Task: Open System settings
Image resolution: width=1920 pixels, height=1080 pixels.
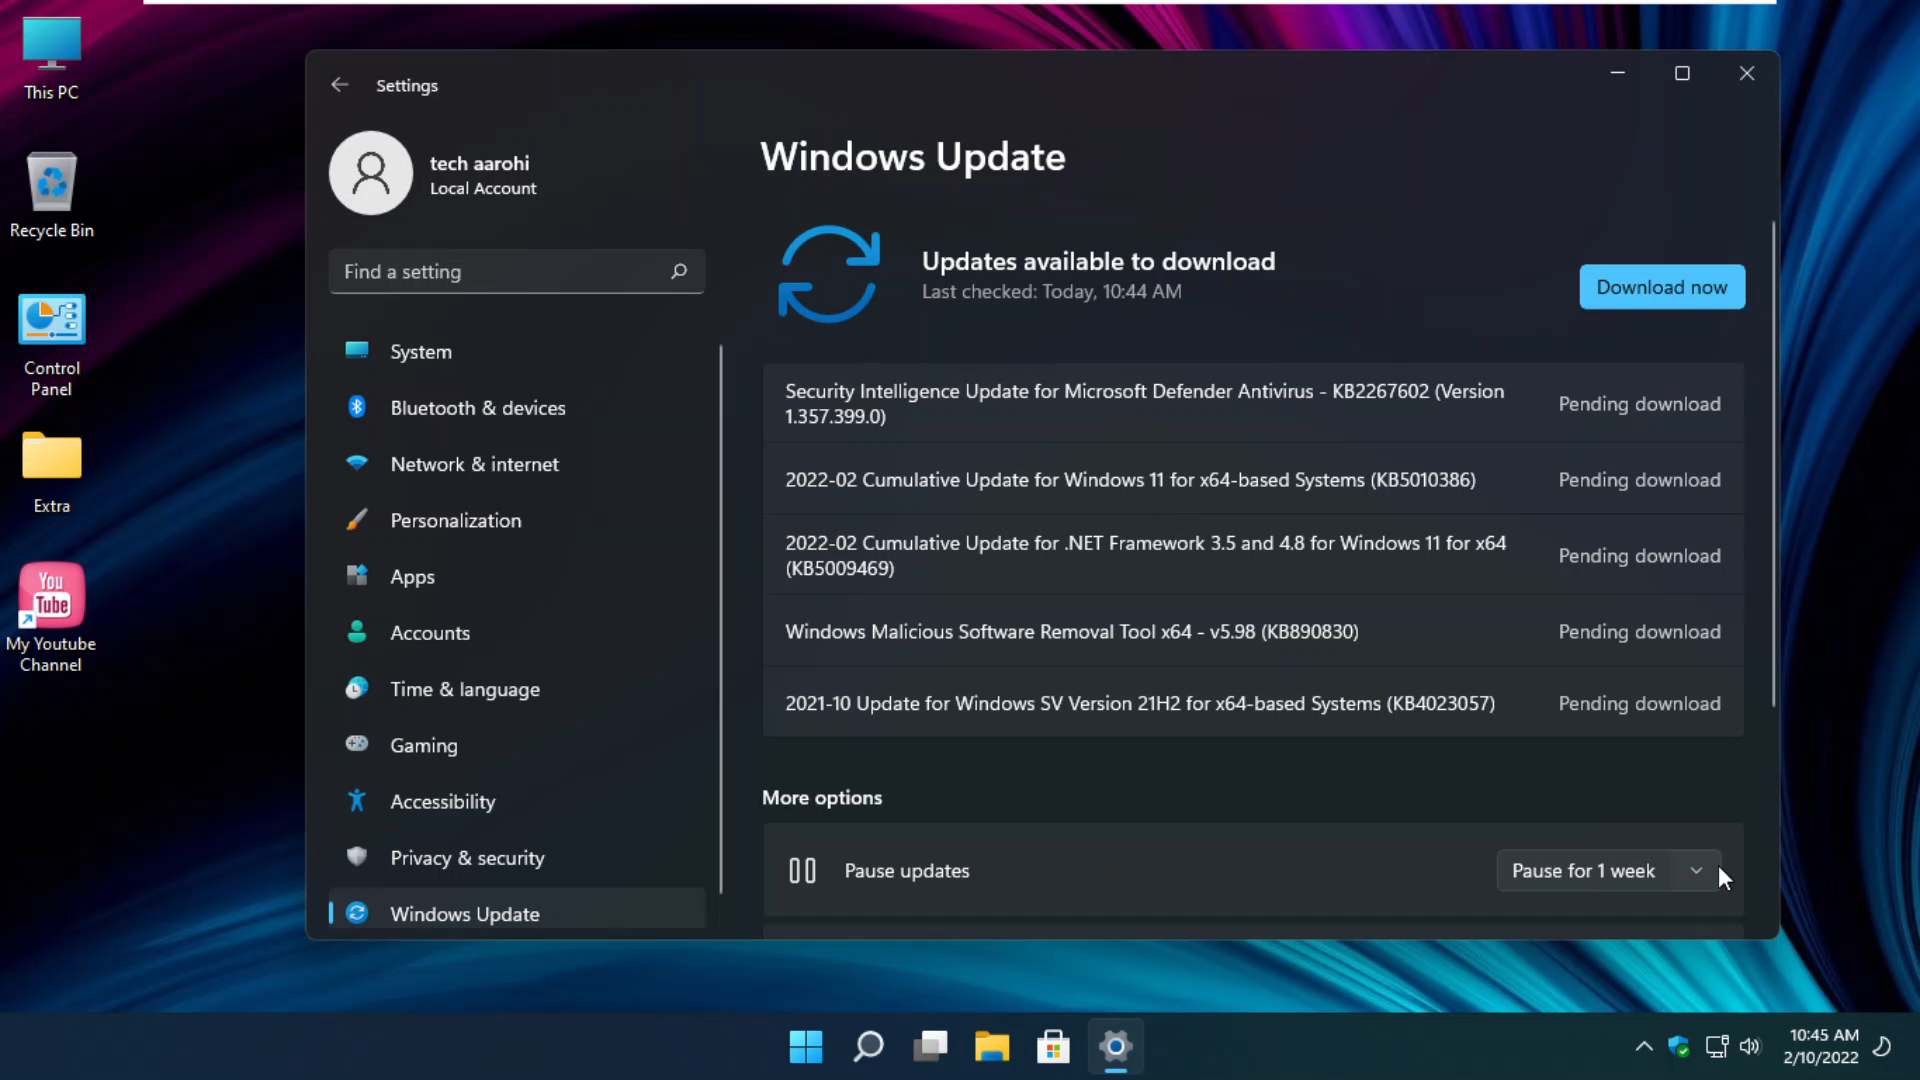Action: (x=516, y=352)
